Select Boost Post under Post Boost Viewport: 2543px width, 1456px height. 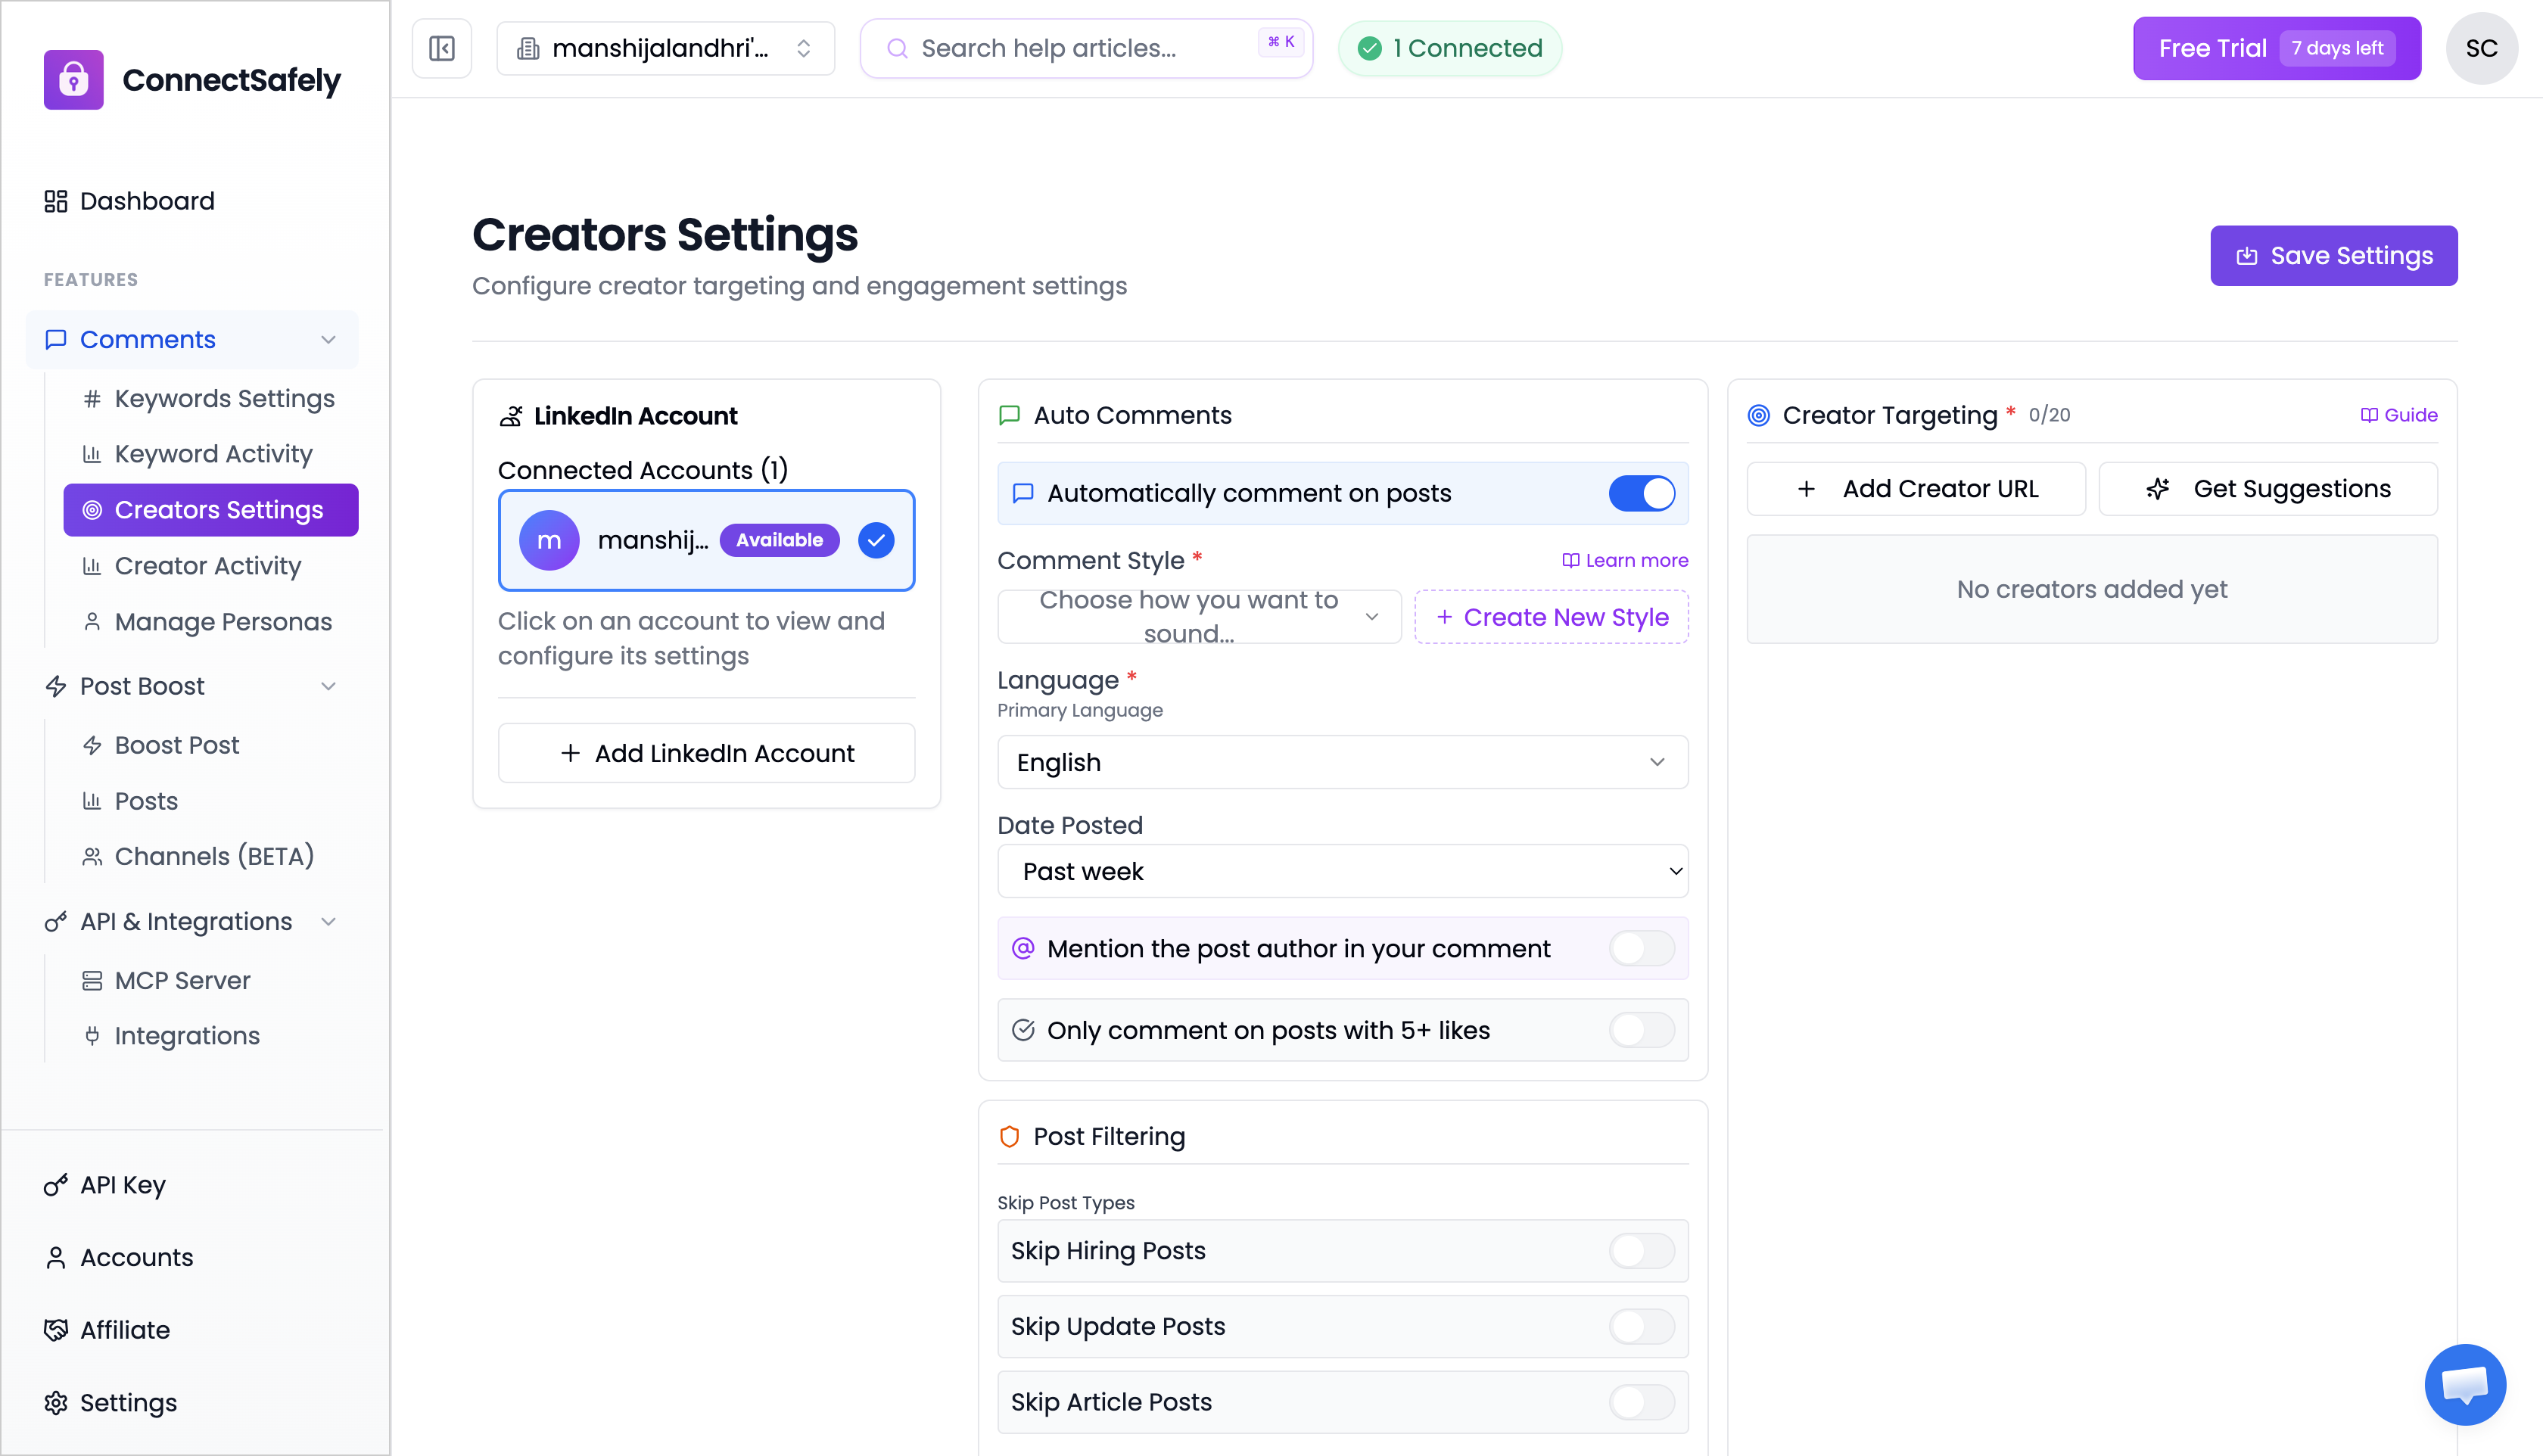tap(176, 744)
